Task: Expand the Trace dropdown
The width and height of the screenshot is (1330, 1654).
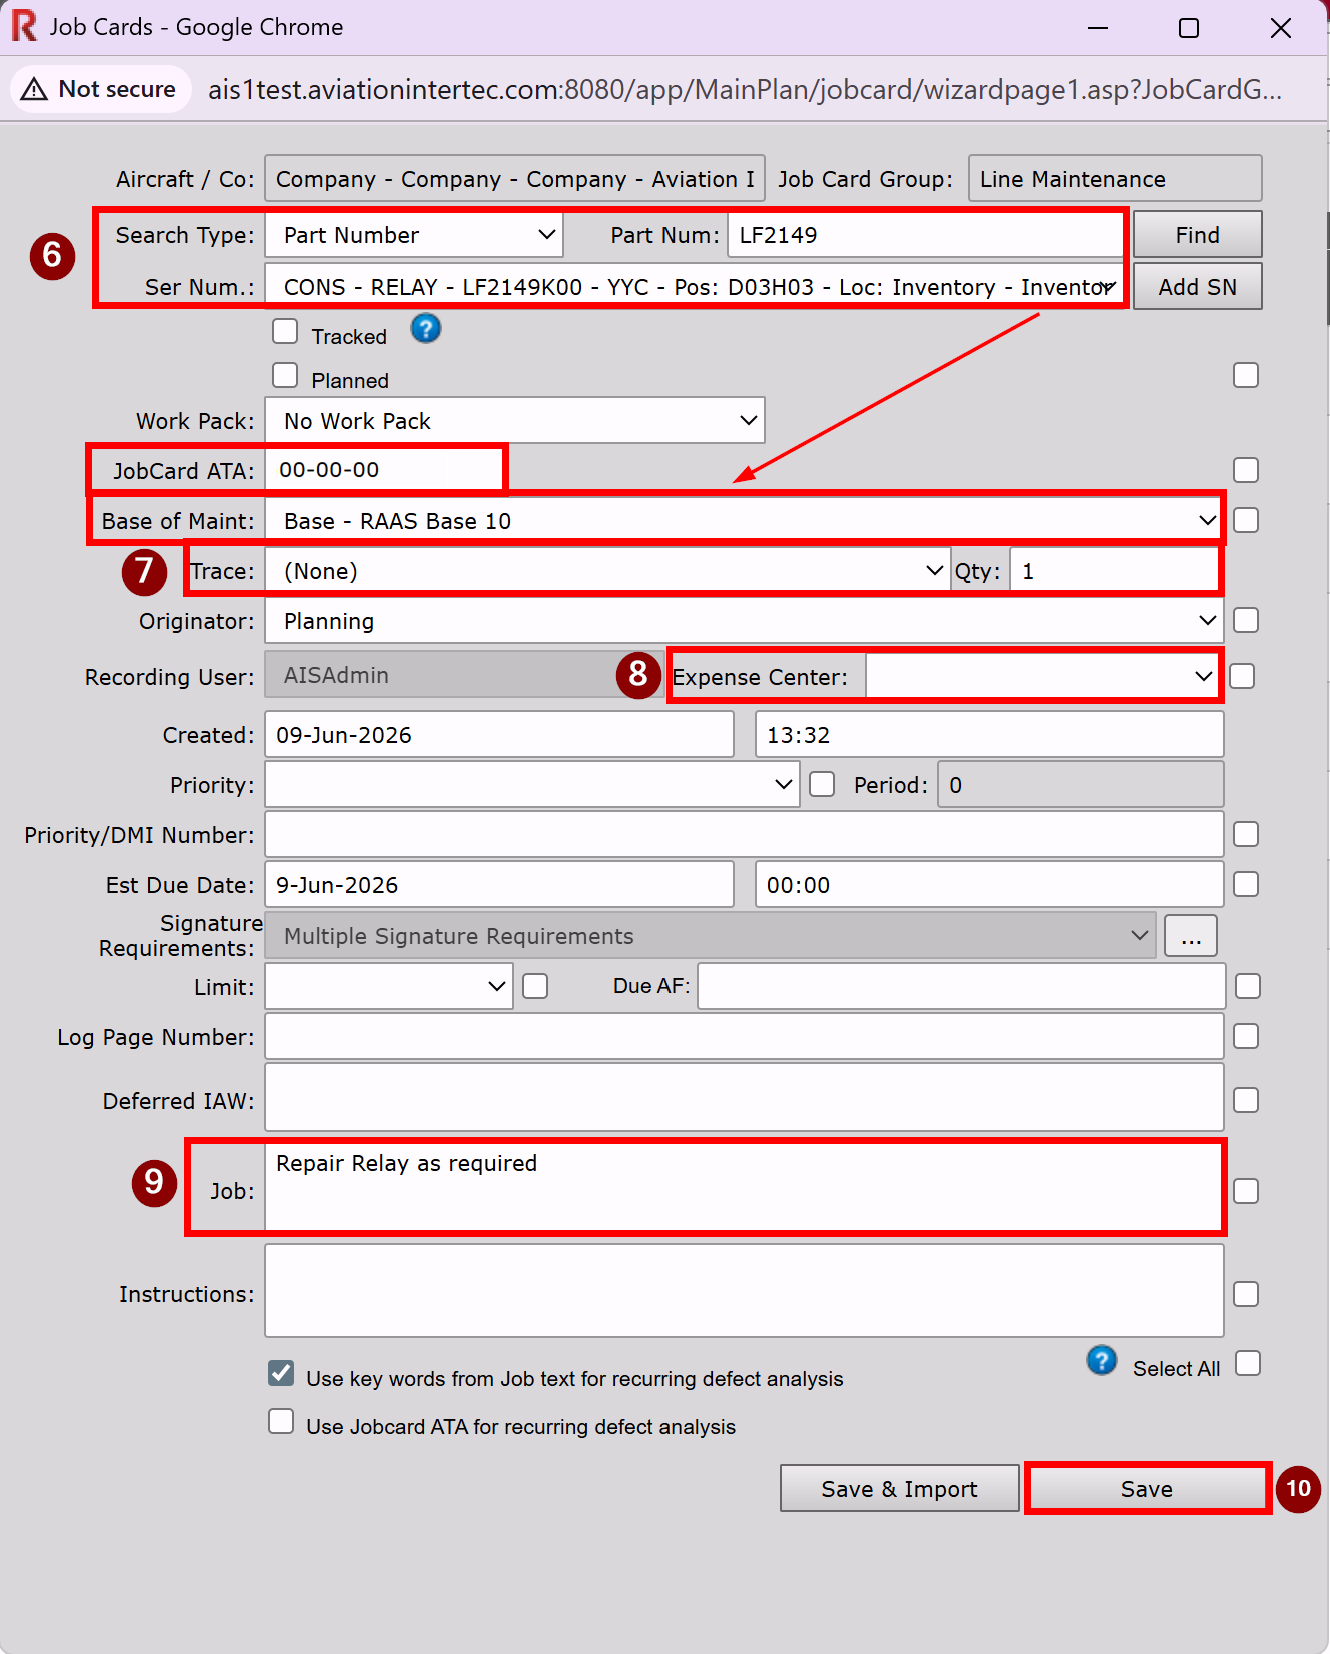Action: point(607,571)
